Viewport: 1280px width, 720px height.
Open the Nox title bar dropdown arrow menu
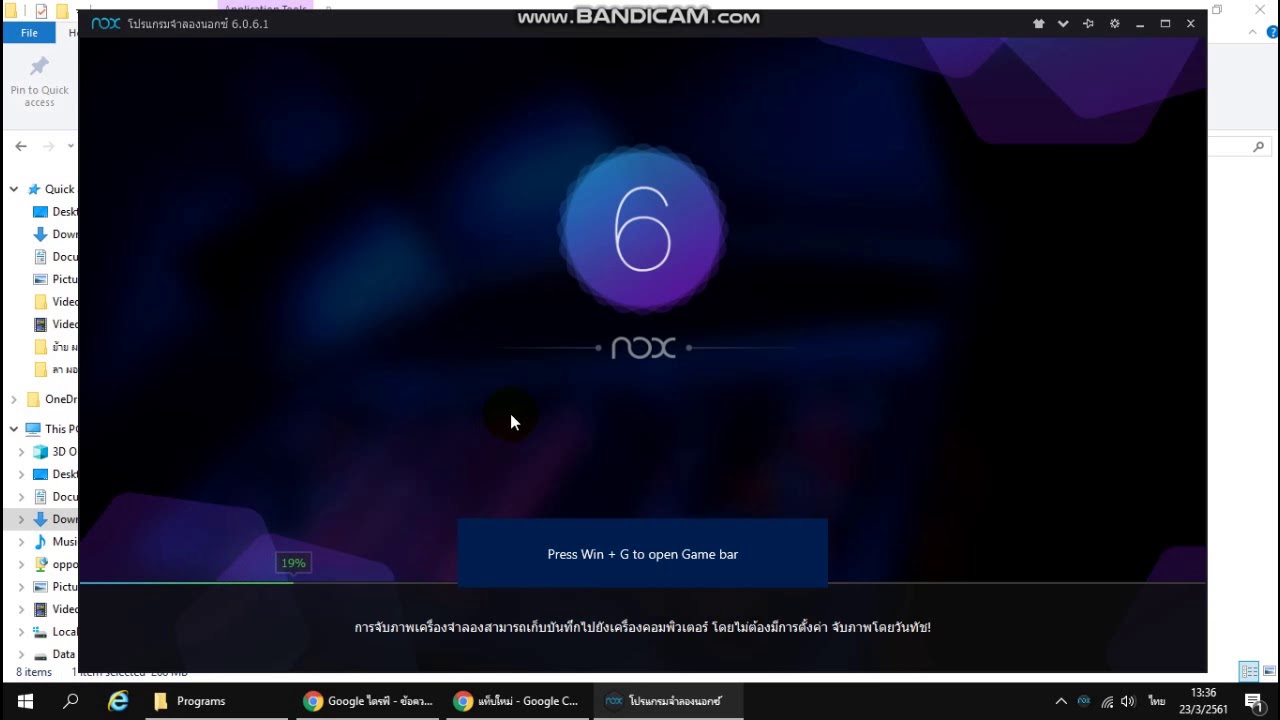coord(1063,24)
